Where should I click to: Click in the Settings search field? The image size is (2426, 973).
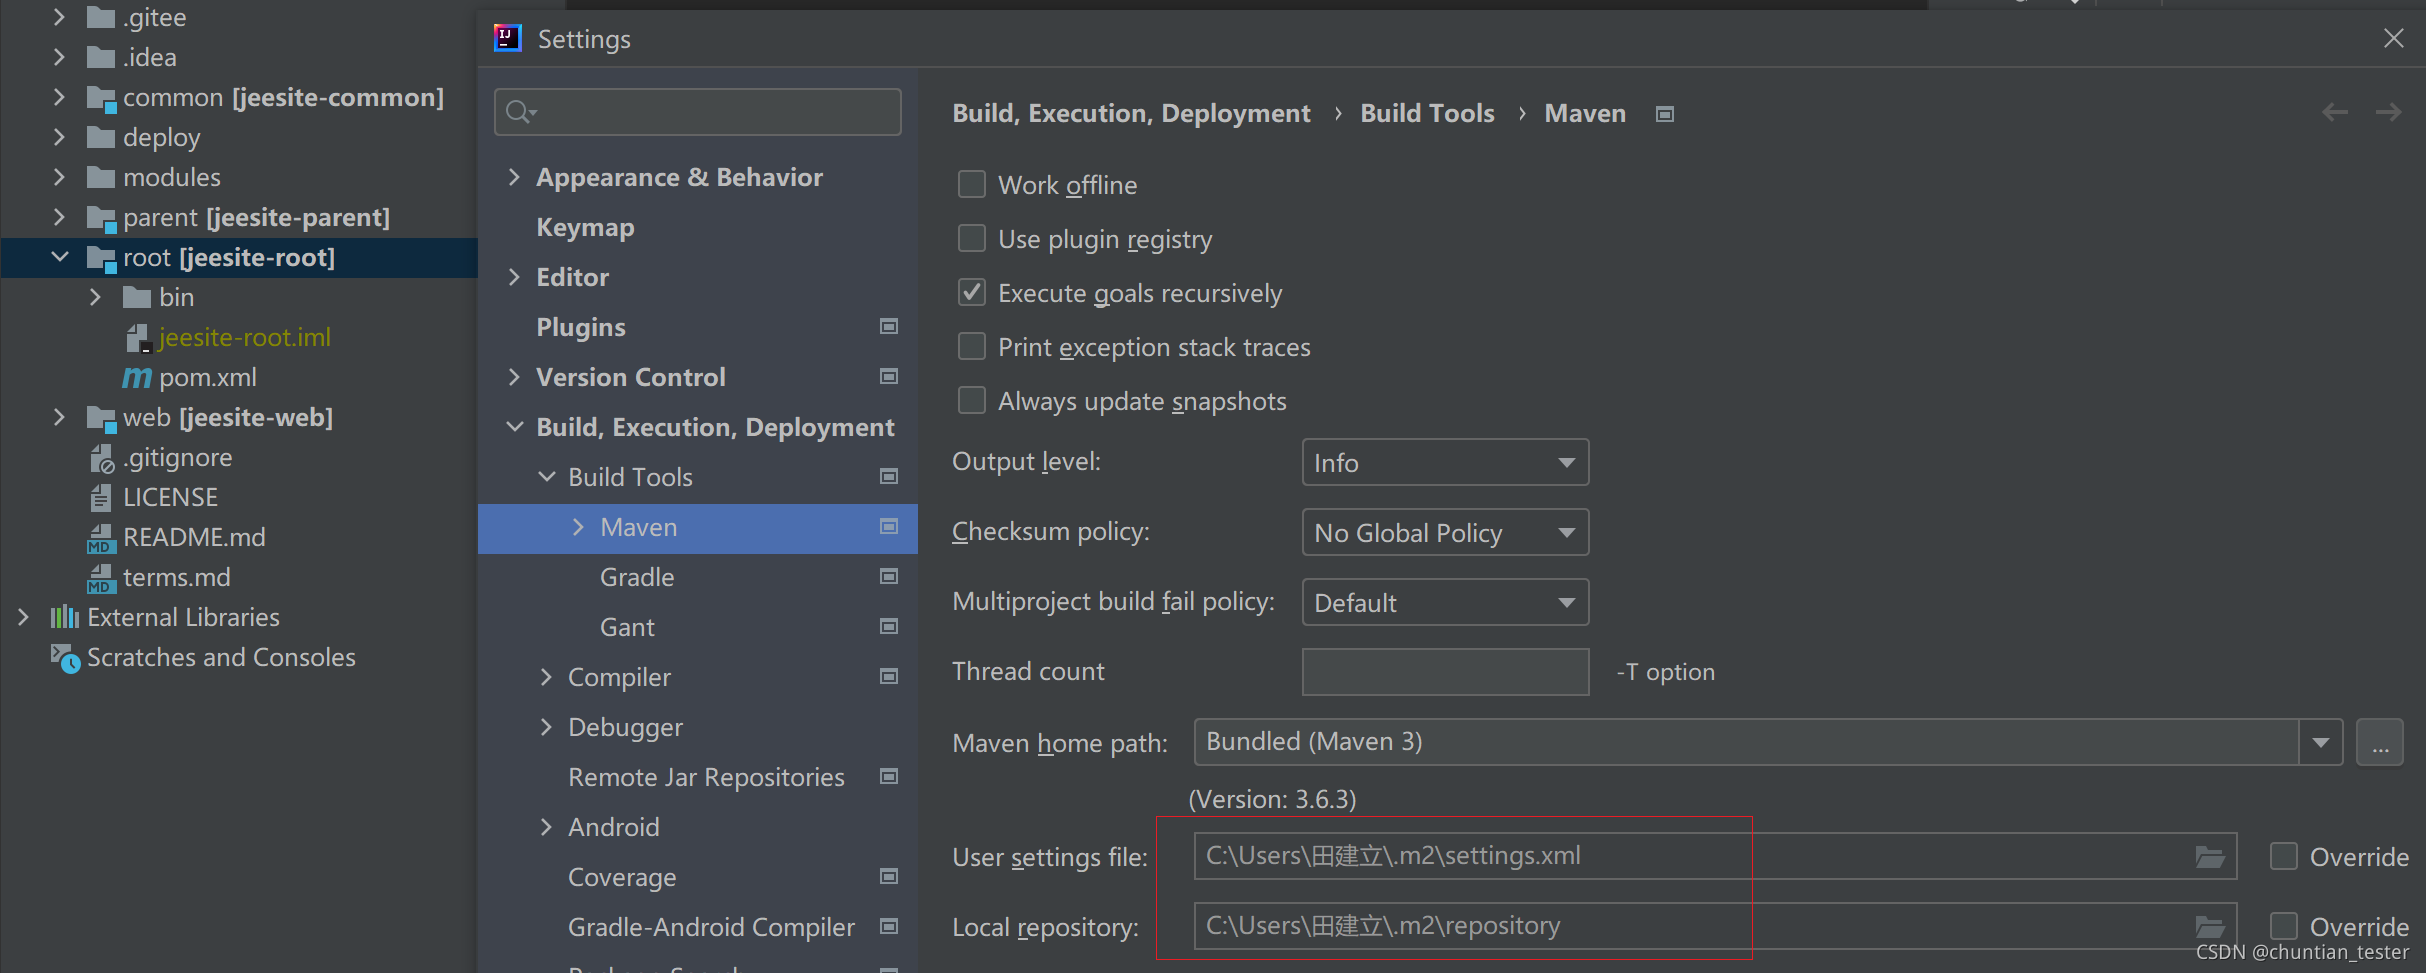point(698,112)
